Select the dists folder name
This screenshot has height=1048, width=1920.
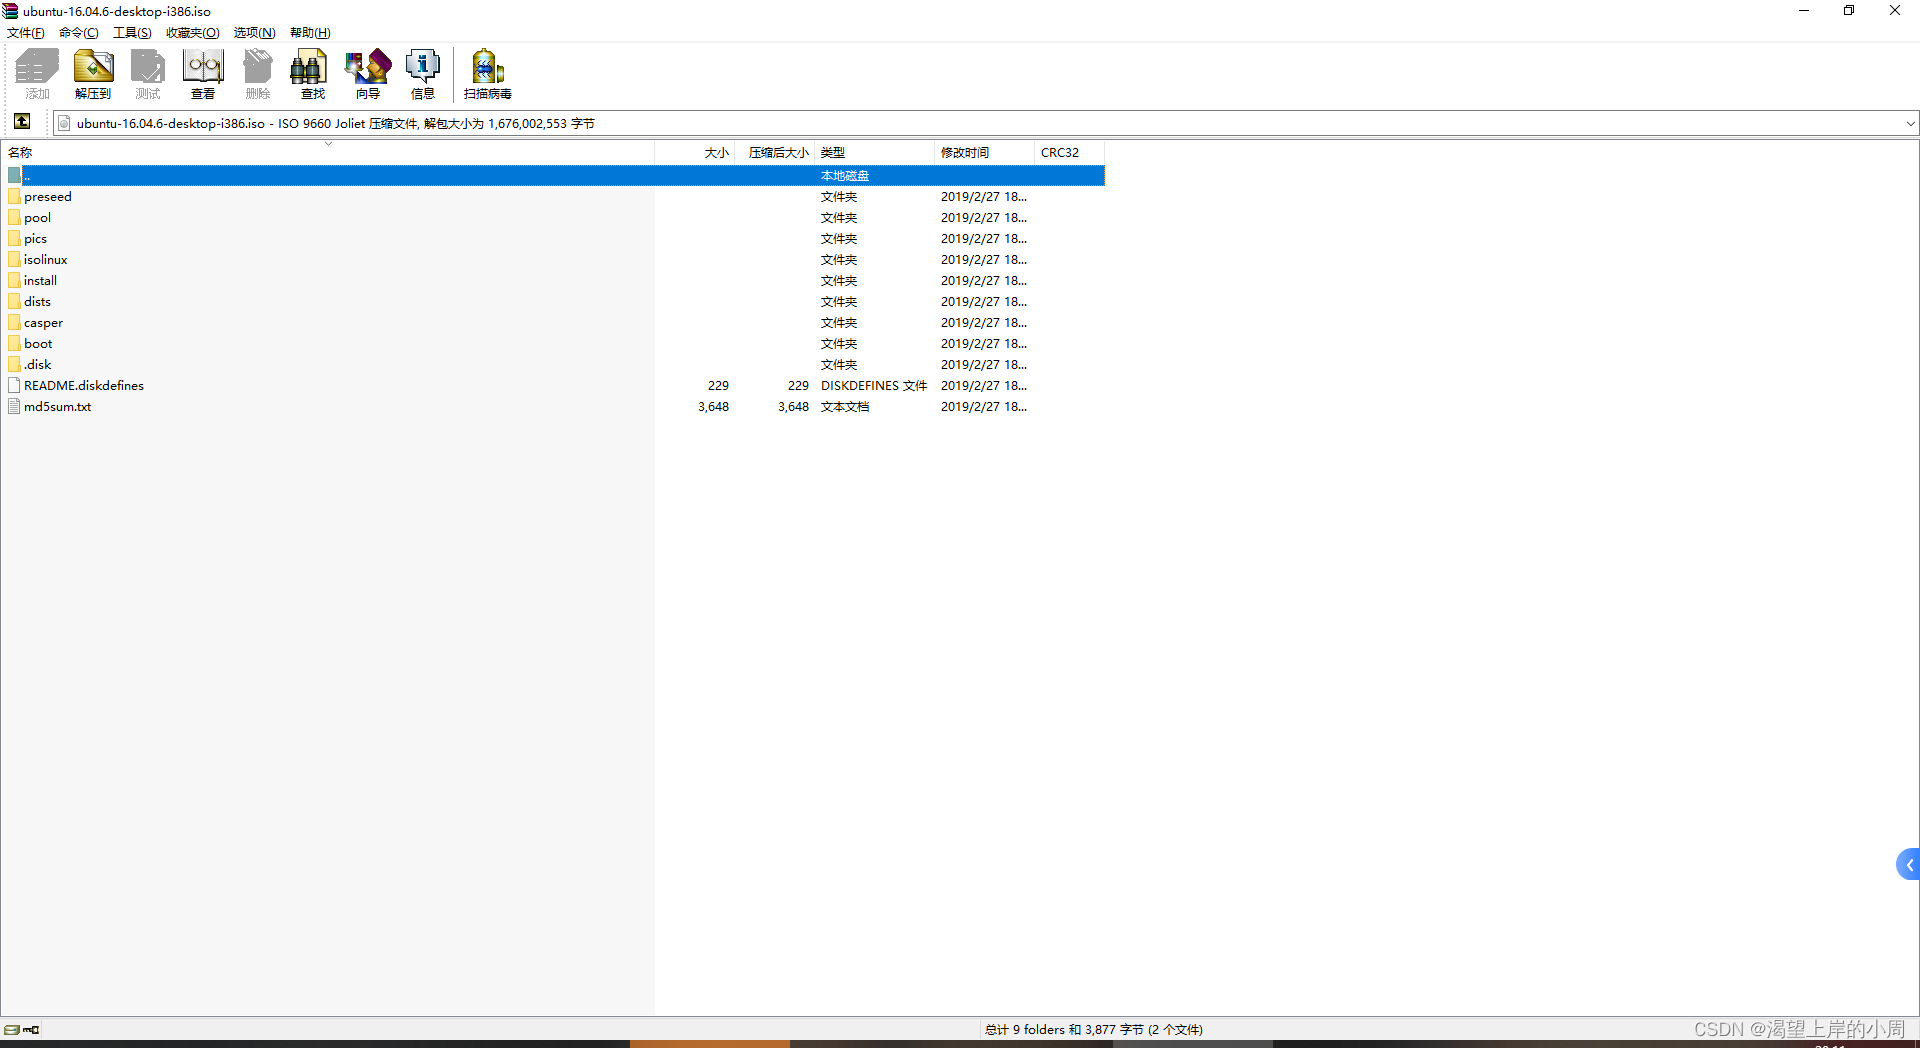tap(38, 301)
